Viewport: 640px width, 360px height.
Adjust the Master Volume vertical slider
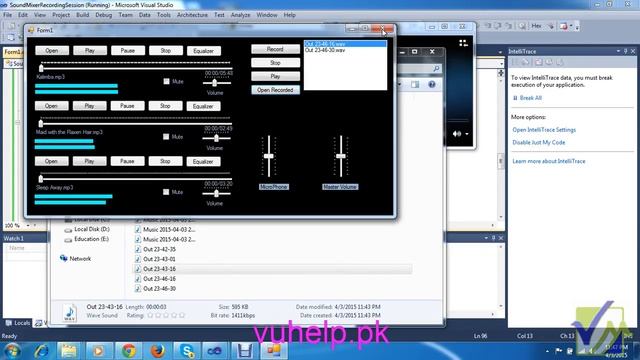pyautogui.click(x=341, y=156)
